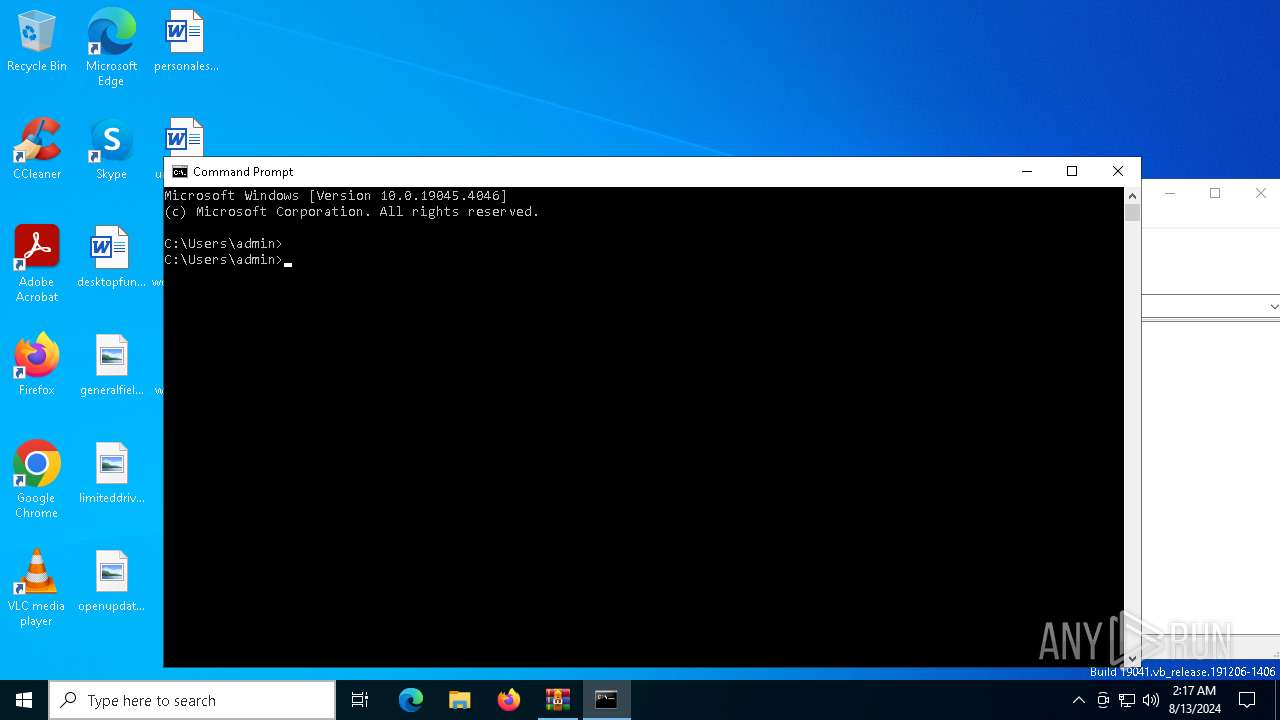
Task: Open the Skype desktop shortcut
Action: pos(111,150)
